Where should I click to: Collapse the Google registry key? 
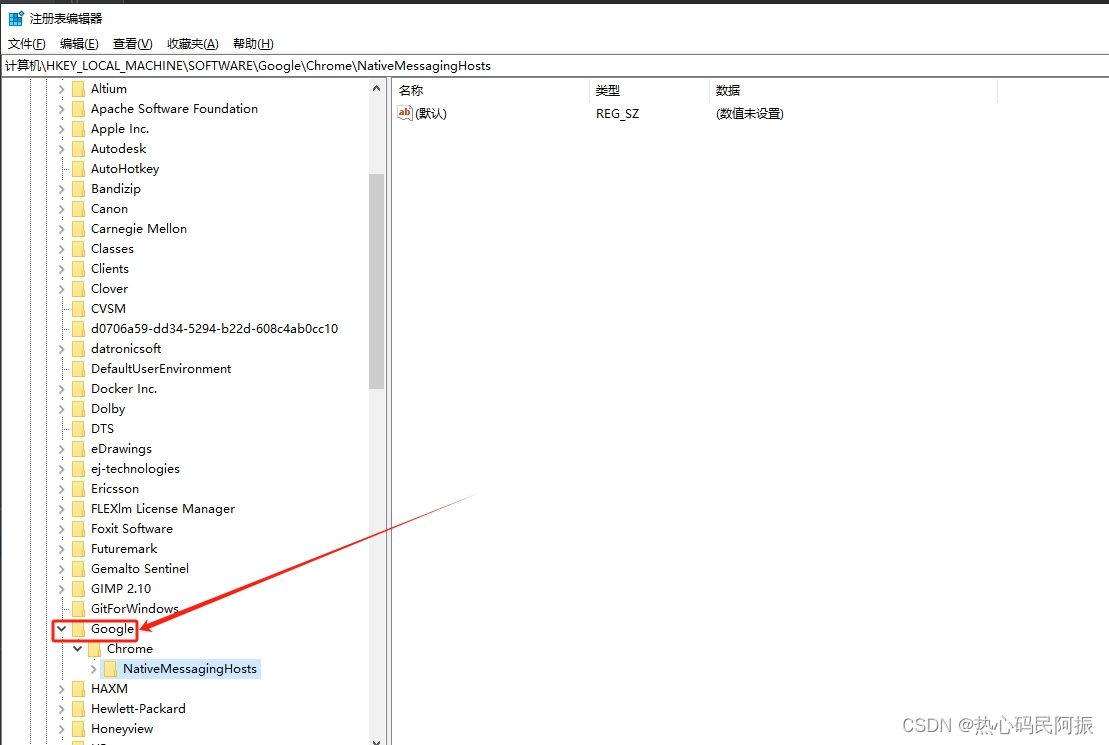click(61, 629)
